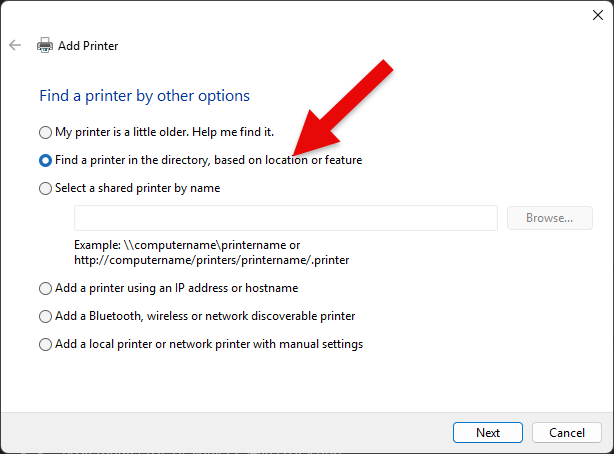Click the "Add Printer" title text
The image size is (614, 454).
88,45
